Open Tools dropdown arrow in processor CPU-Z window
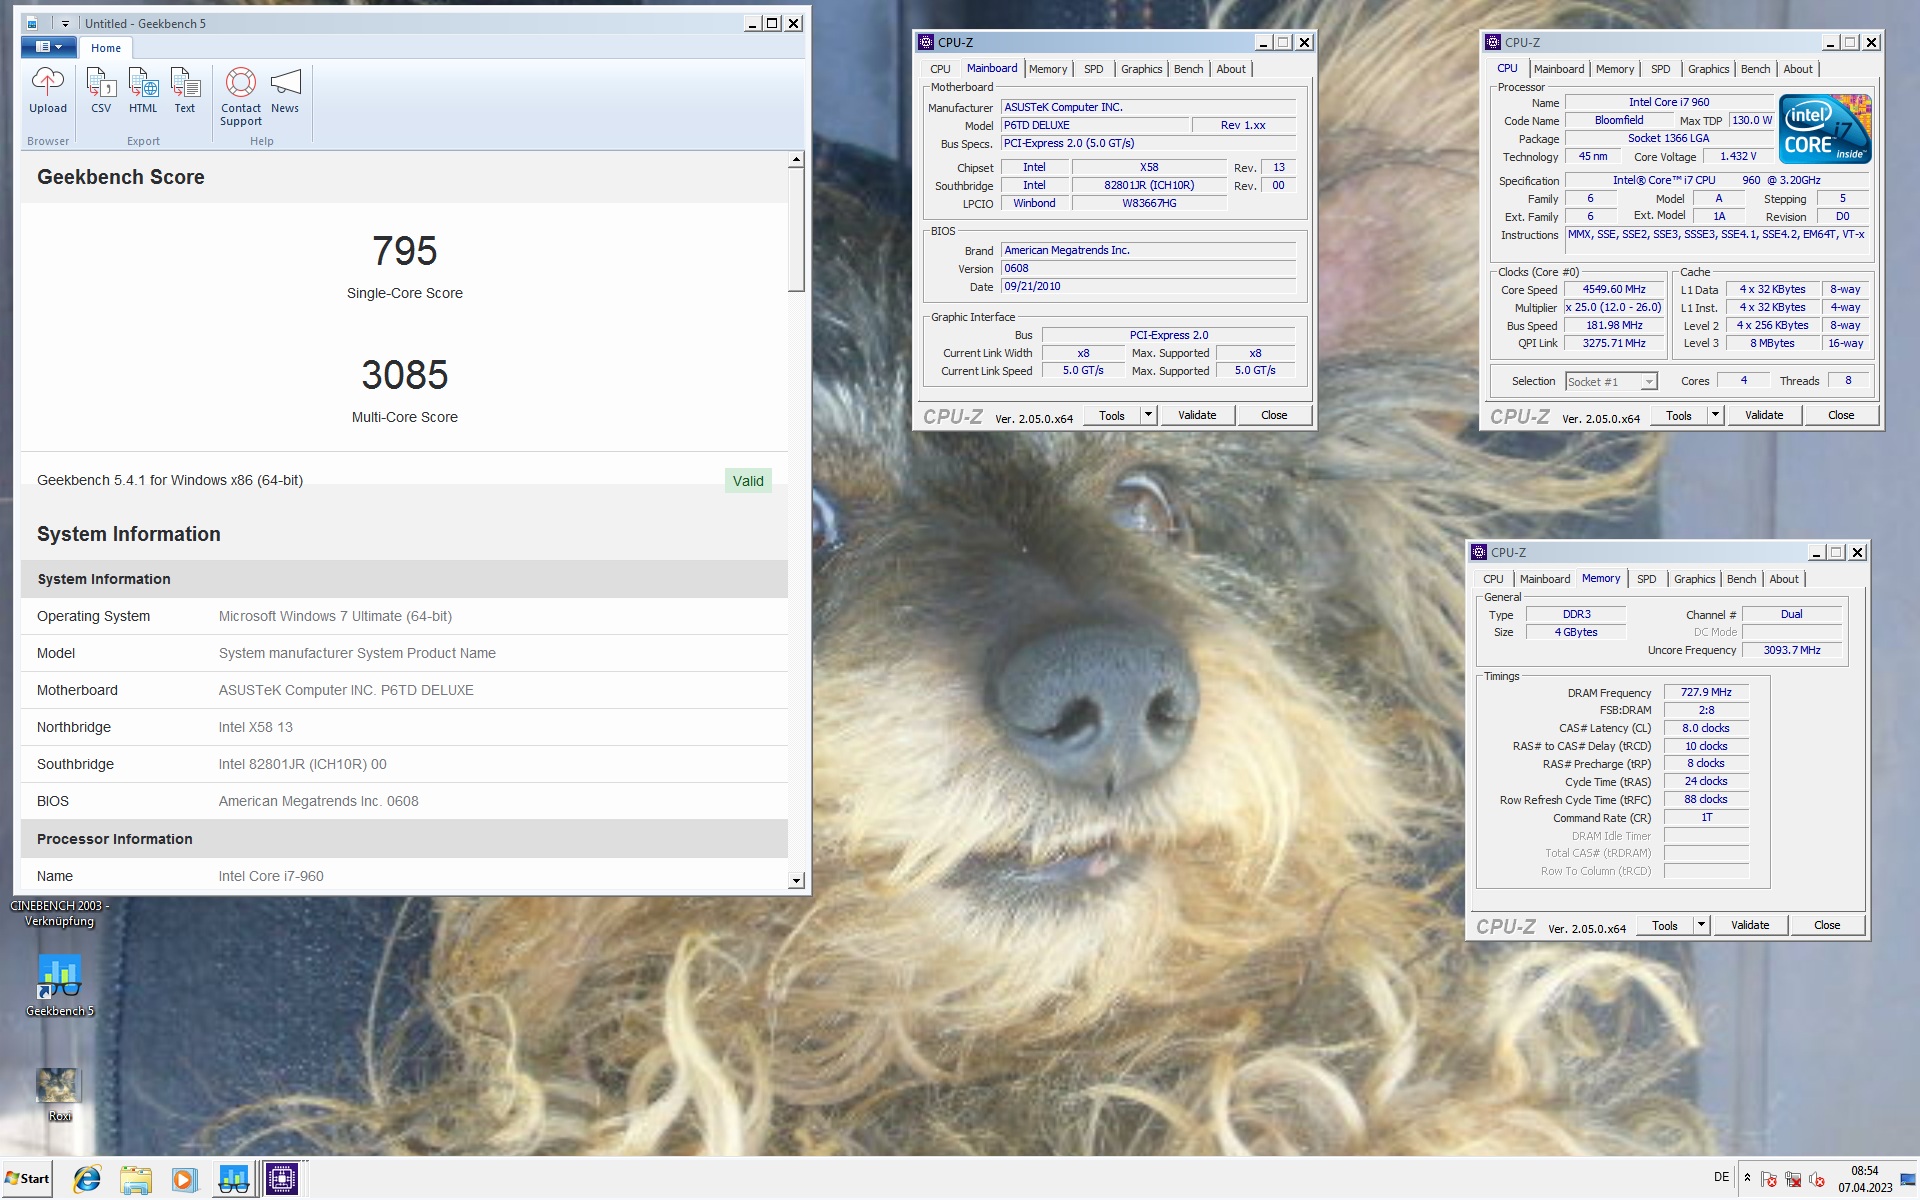The height and width of the screenshot is (1200, 1920). coord(1715,415)
